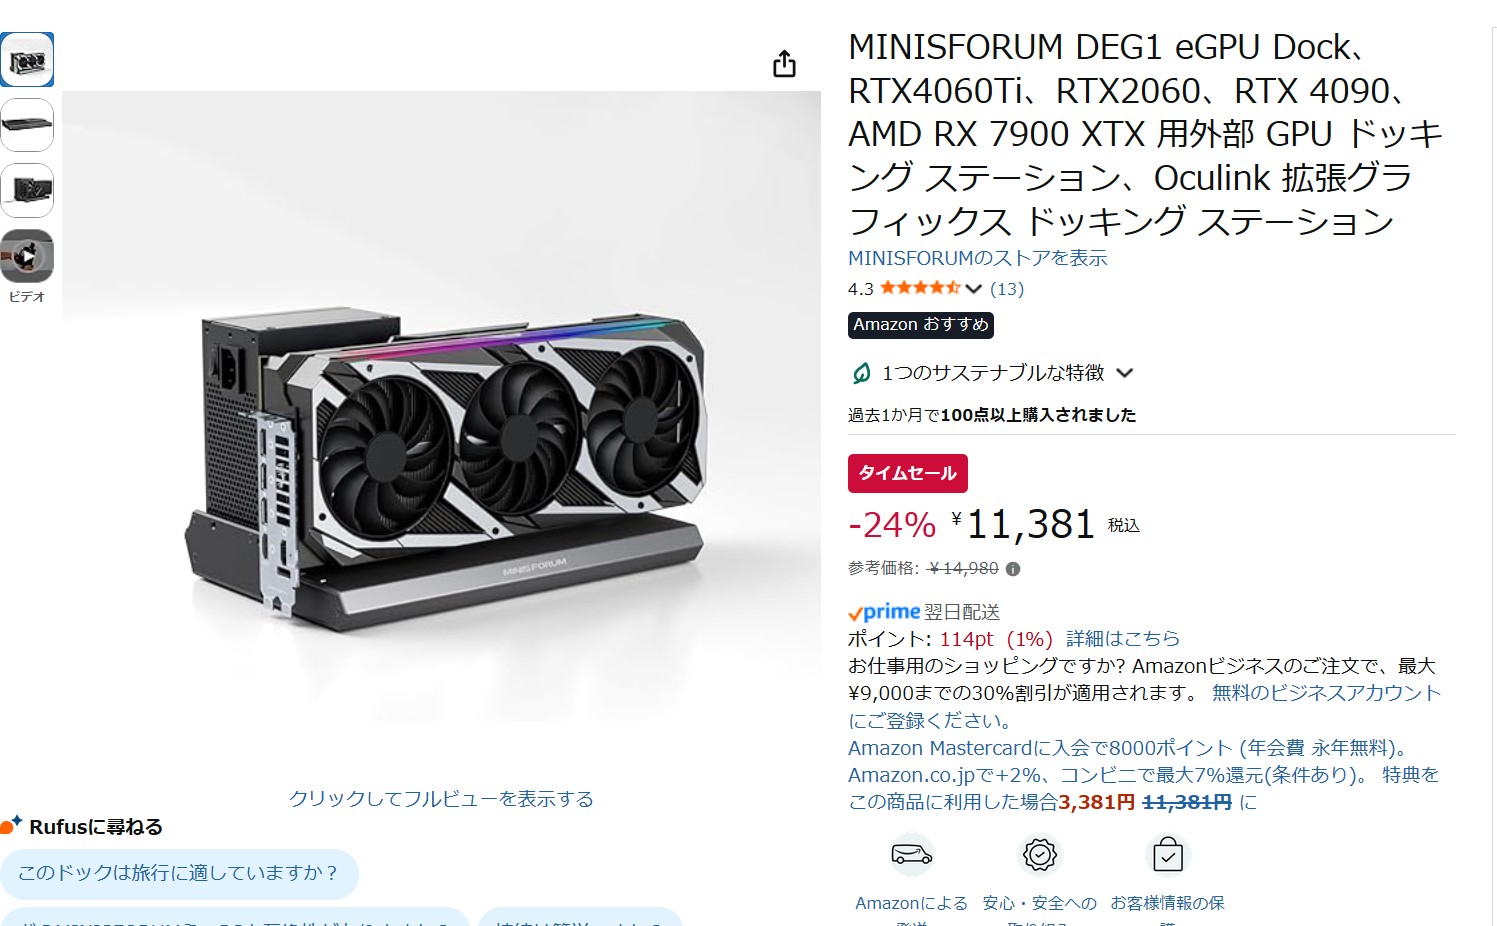
Task: Click the このドックは旅行に適していますか？ suggestion
Action: pyautogui.click(x=179, y=873)
